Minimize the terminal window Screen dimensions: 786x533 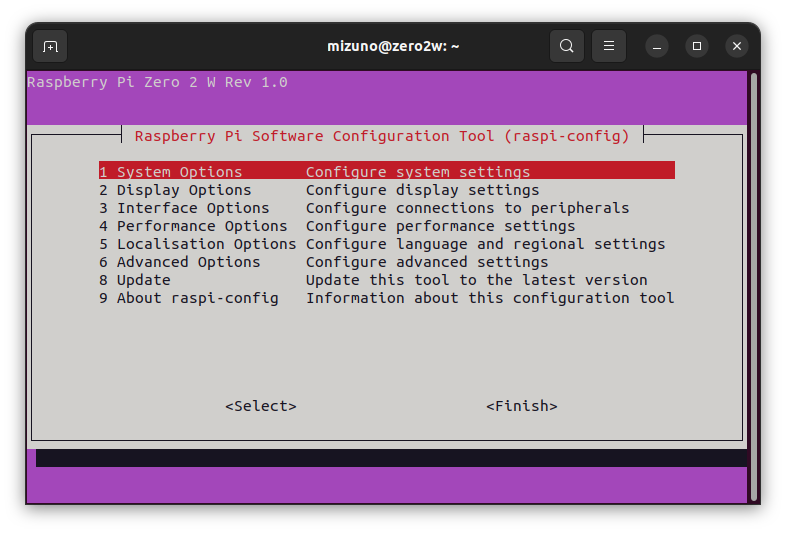tap(657, 46)
